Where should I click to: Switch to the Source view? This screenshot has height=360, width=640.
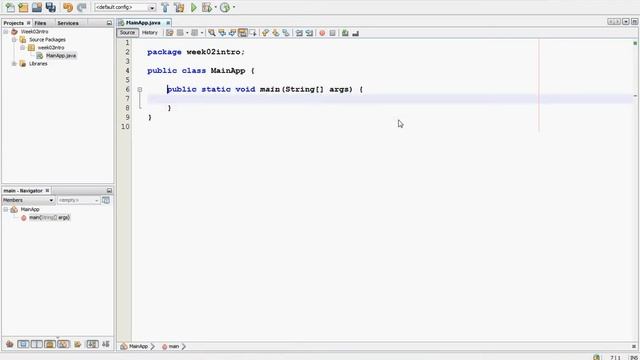(127, 33)
